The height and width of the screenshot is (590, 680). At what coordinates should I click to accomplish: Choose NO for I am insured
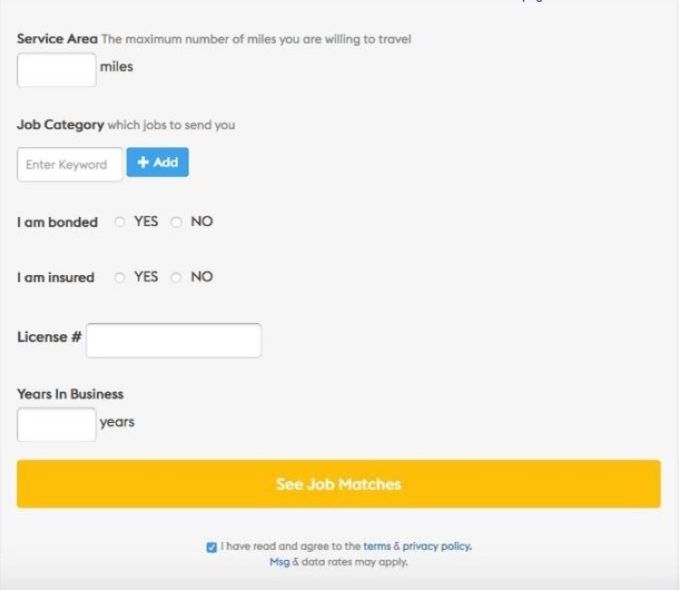(x=177, y=277)
